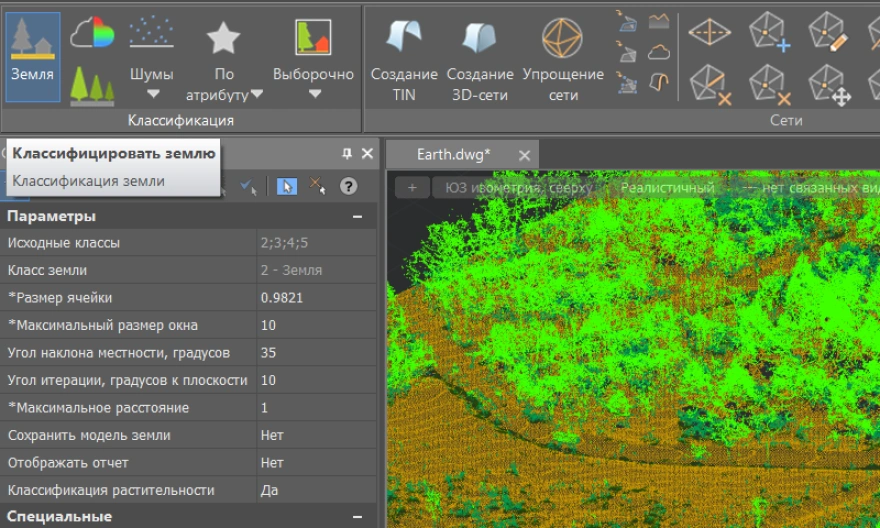Collapse the Параметры section

click(x=357, y=216)
